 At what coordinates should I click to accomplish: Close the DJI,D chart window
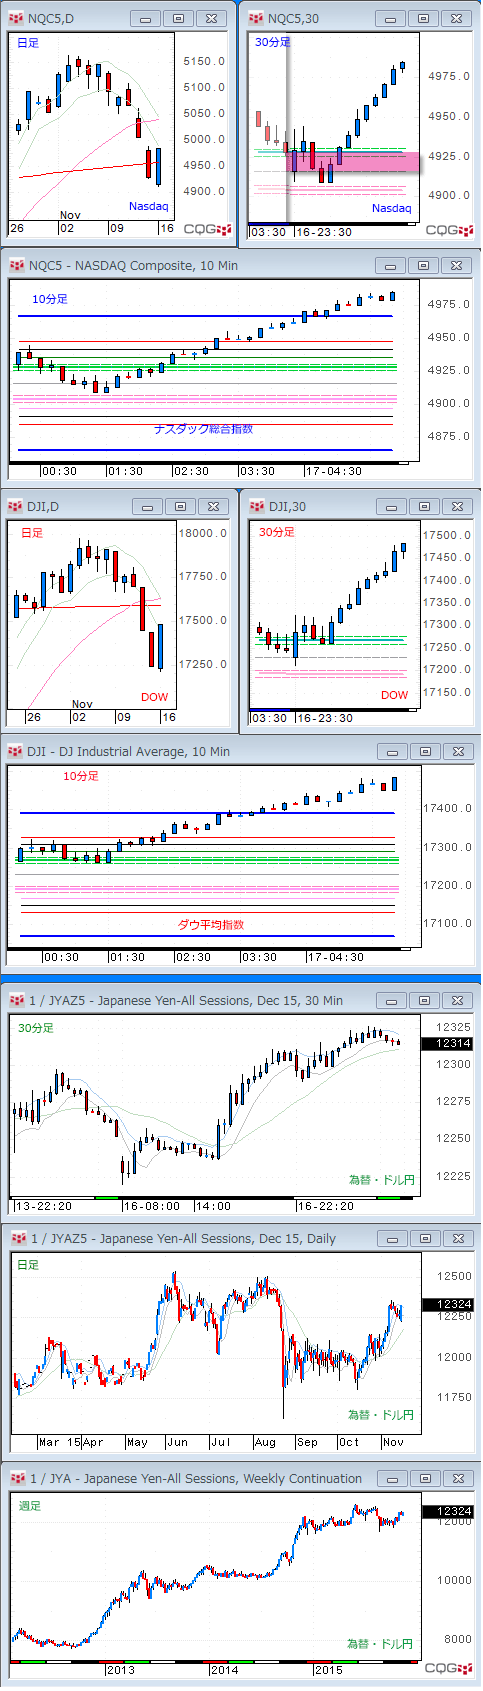(x=212, y=506)
